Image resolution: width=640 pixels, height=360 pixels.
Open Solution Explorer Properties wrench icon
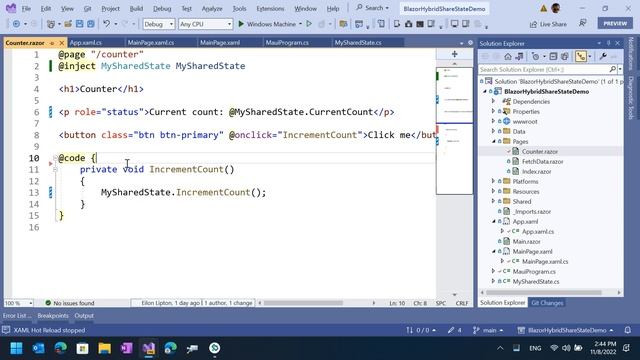[602, 56]
